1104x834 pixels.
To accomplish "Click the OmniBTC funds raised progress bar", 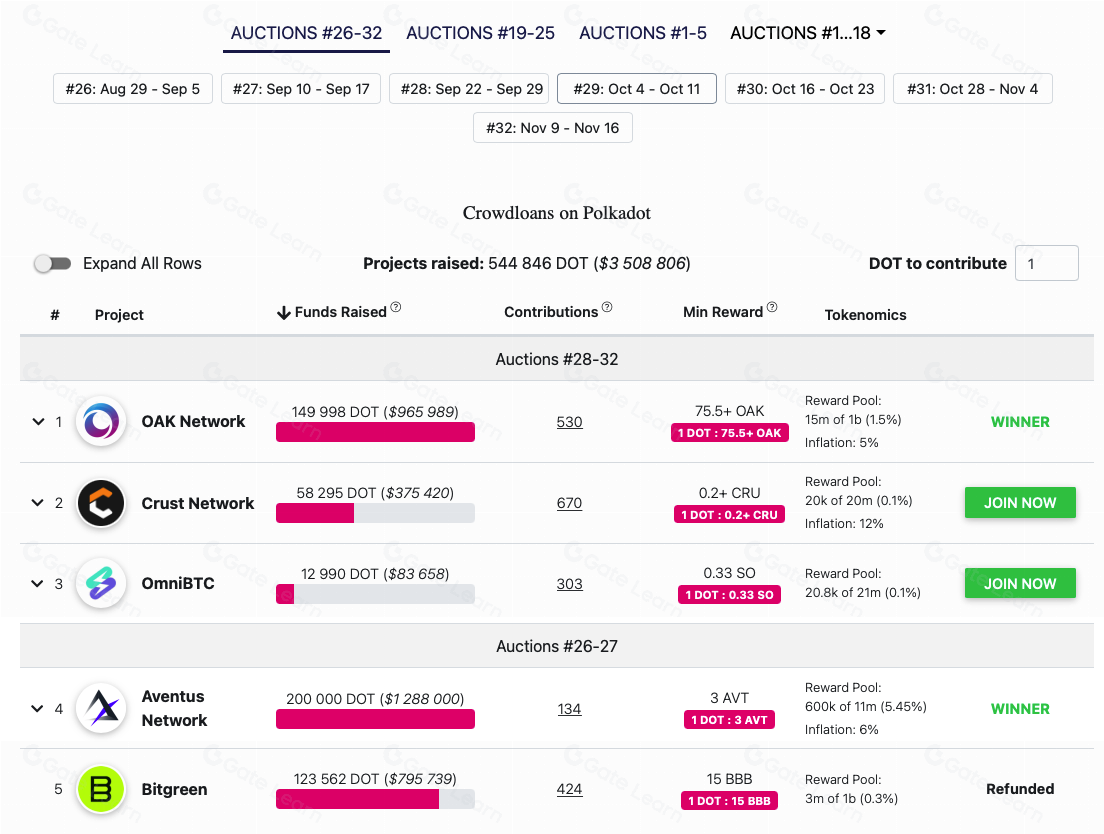I will point(375,594).
